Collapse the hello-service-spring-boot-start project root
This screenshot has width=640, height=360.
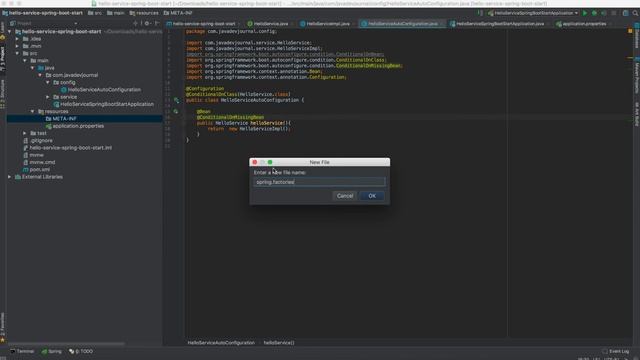(9, 31)
